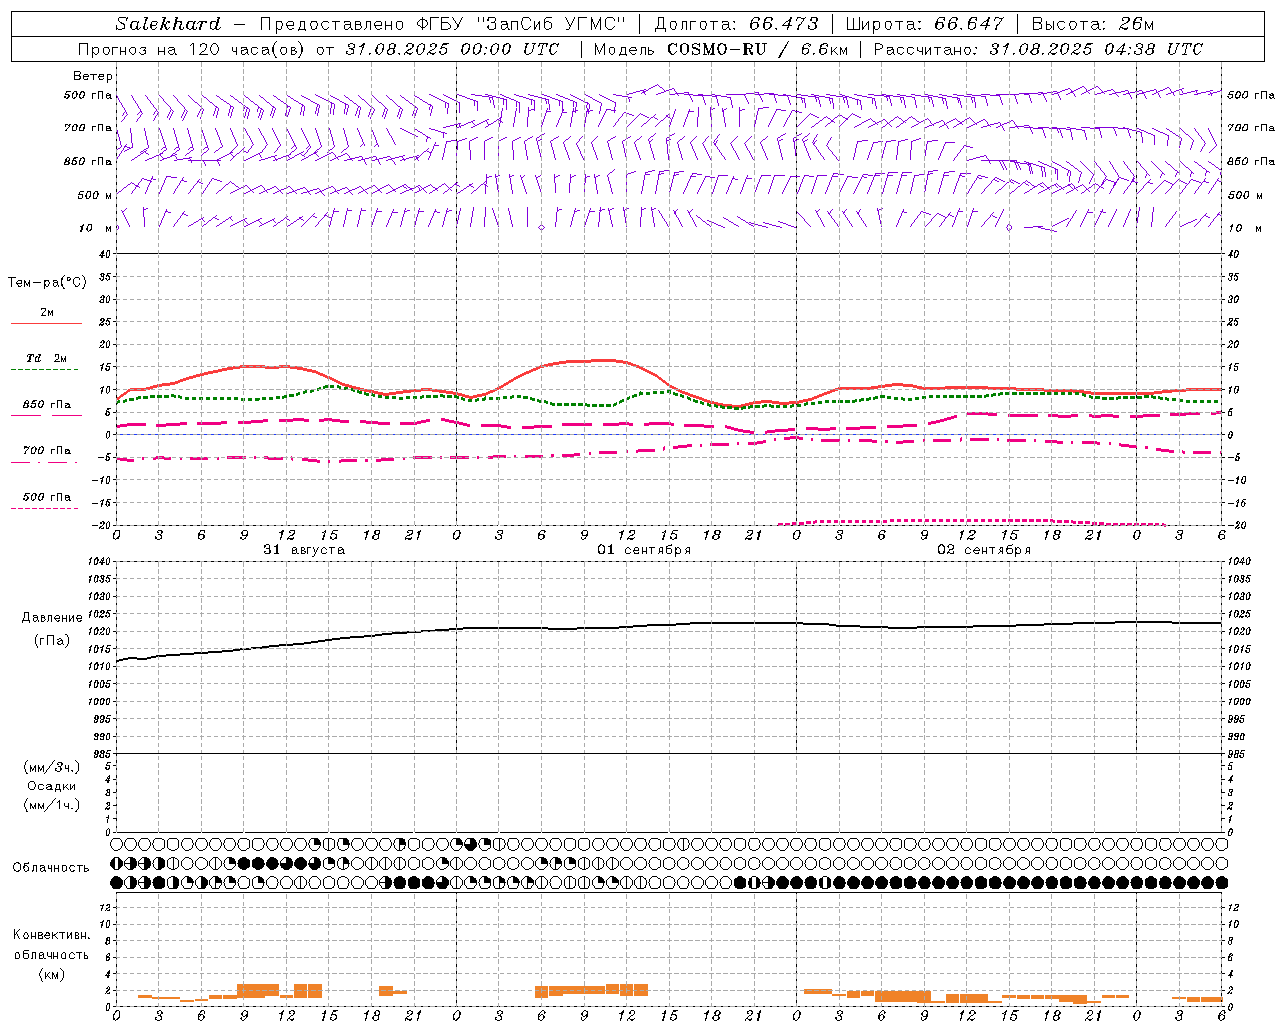Select the Тем-ра(°C) axis title
1280x1024 pixels.
(x=47, y=283)
